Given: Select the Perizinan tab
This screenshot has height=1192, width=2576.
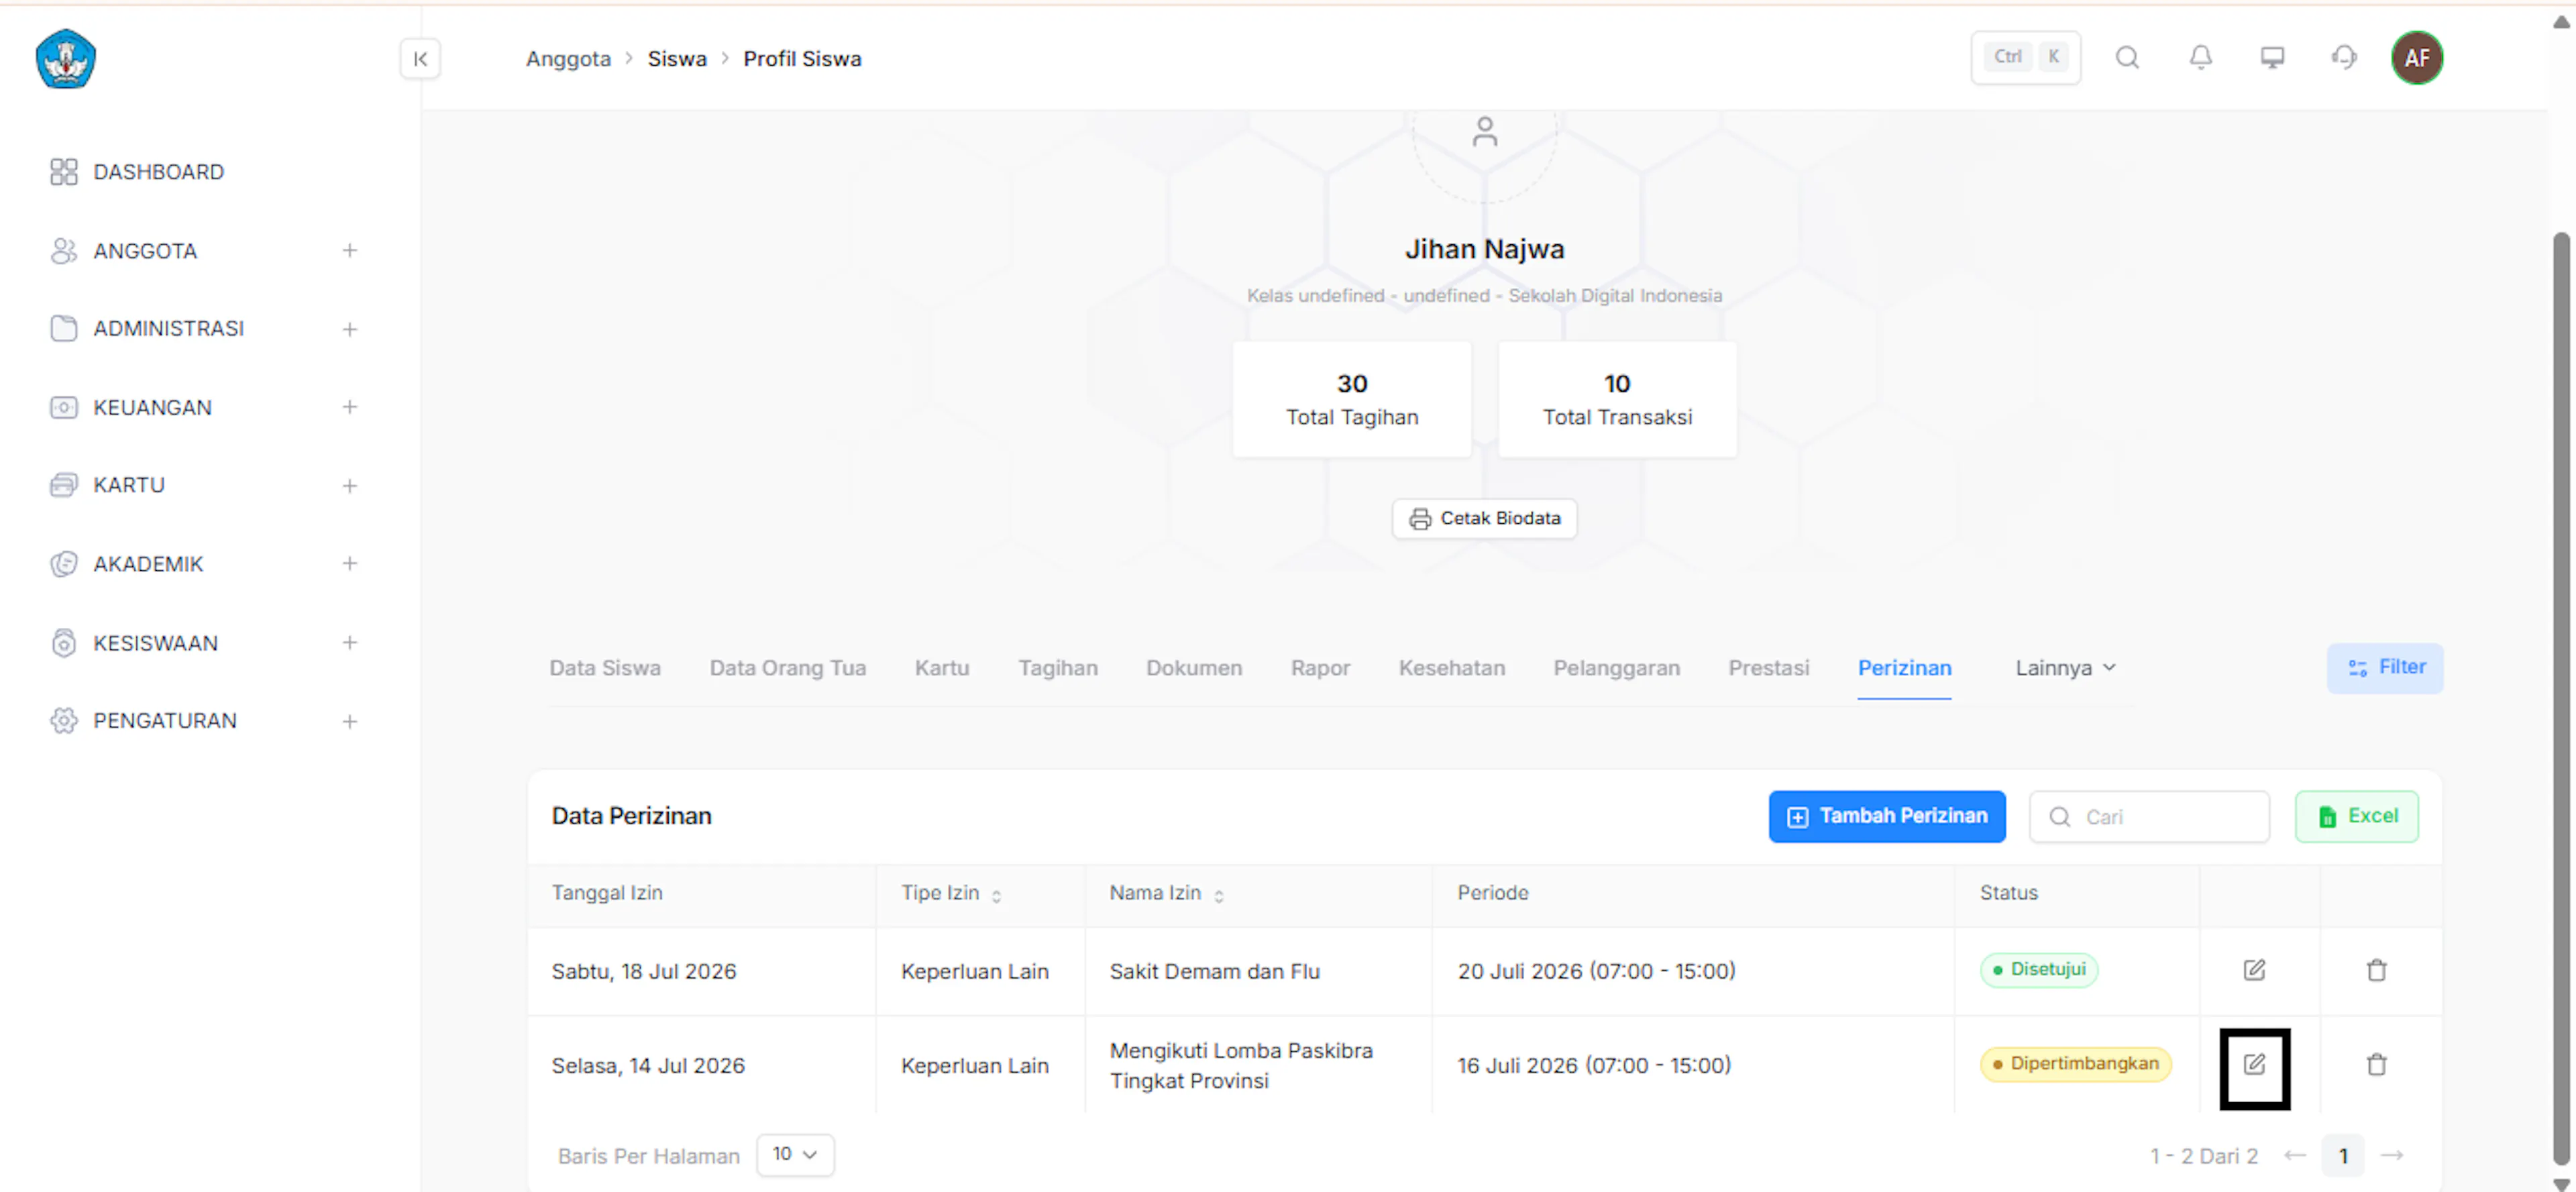Looking at the screenshot, I should tap(1904, 668).
